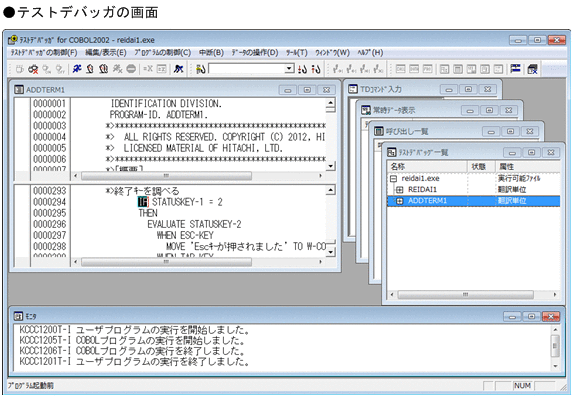The image size is (575, 399).
Task: Click the search-upward icon right of combo
Action: point(316,69)
